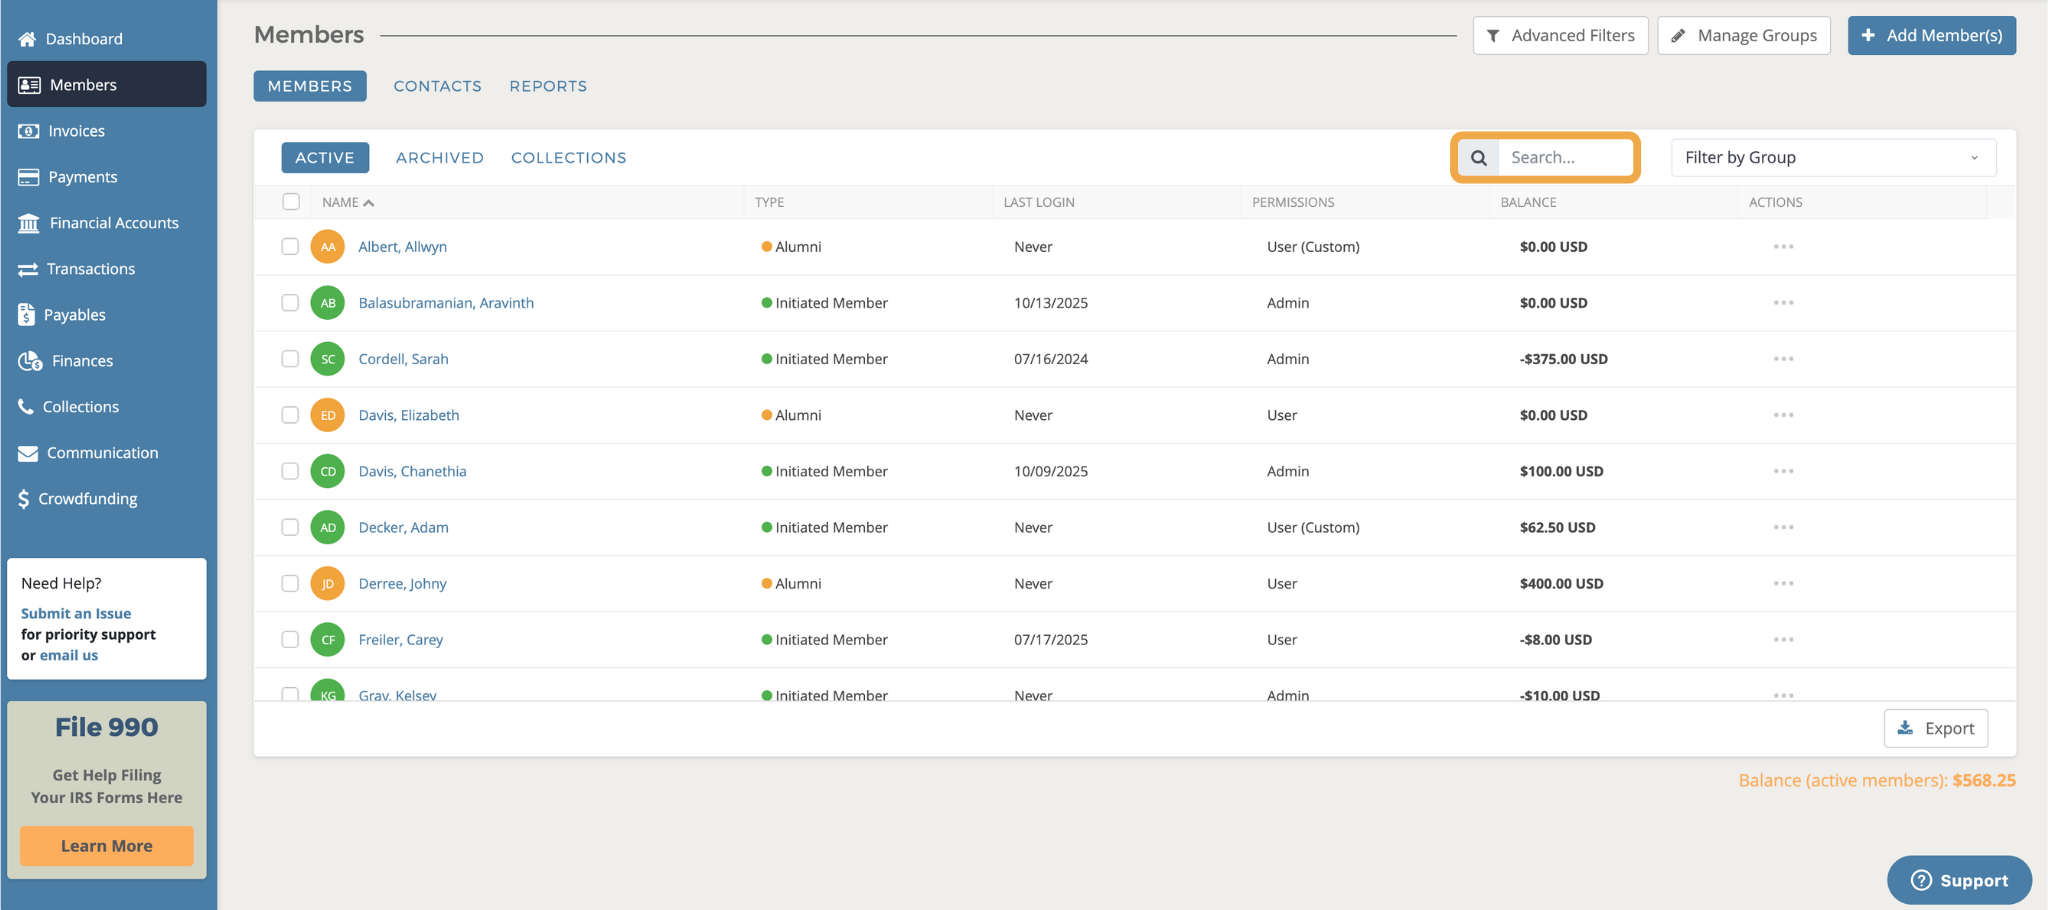Open the Filter by Group dropdown
The height and width of the screenshot is (910, 2048).
coord(1832,157)
